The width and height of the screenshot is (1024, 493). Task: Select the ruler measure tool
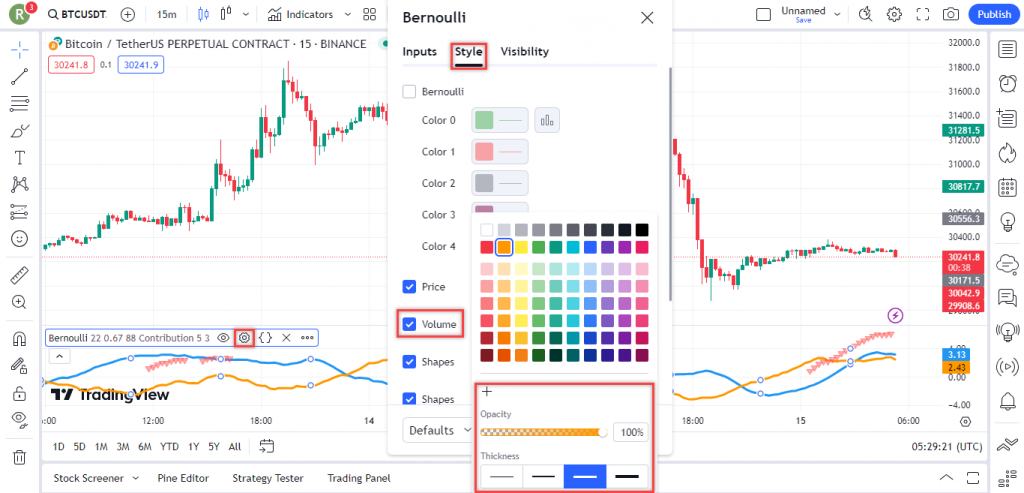[x=20, y=276]
